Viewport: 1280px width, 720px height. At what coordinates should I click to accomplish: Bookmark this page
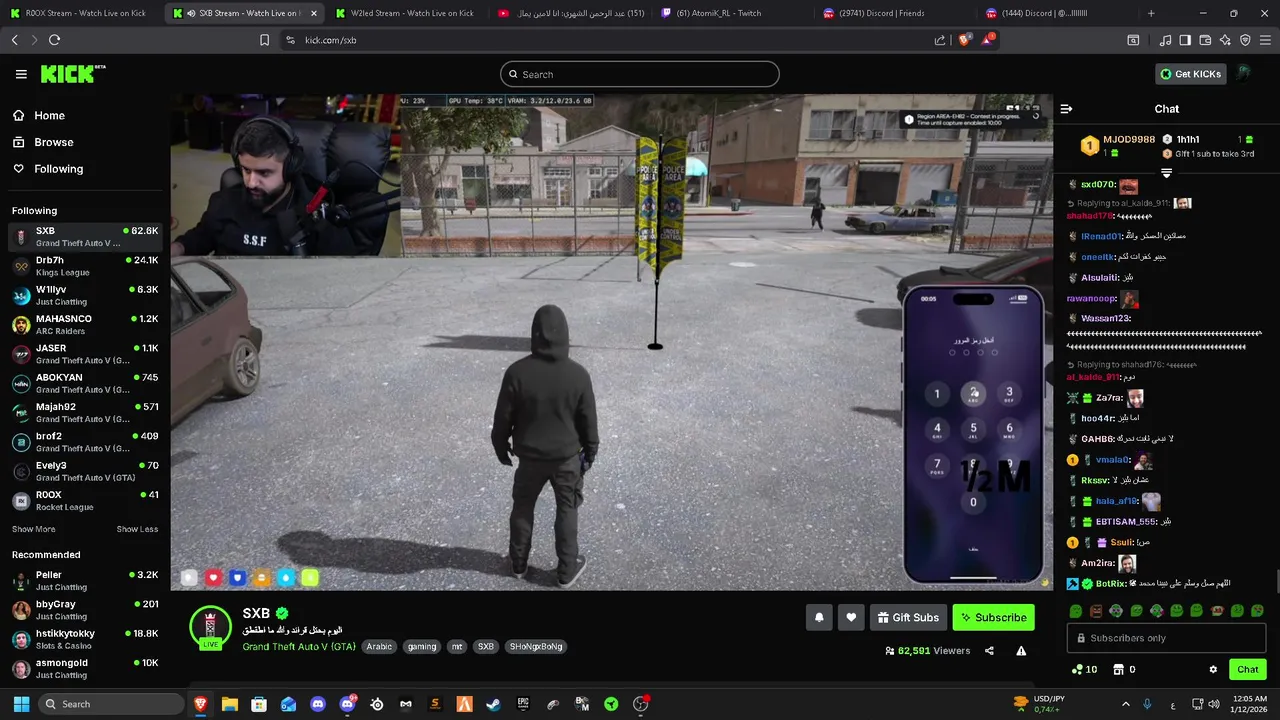264,40
